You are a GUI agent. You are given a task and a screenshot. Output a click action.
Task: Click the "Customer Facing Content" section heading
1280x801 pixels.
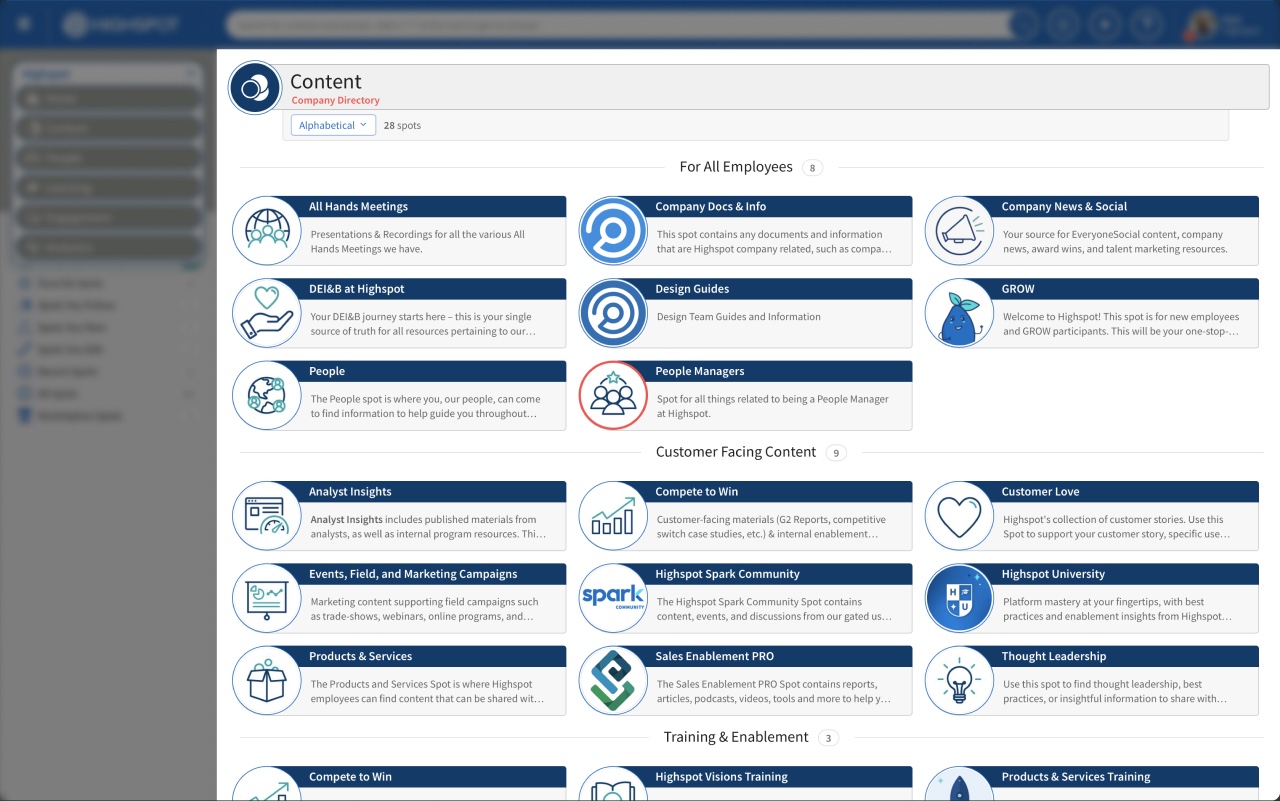pos(736,452)
